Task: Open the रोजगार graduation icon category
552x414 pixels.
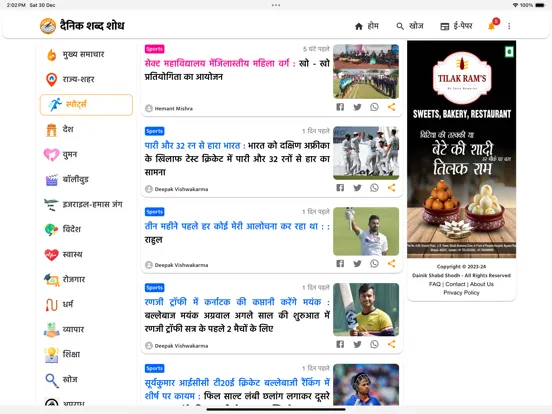Action: click(x=51, y=280)
